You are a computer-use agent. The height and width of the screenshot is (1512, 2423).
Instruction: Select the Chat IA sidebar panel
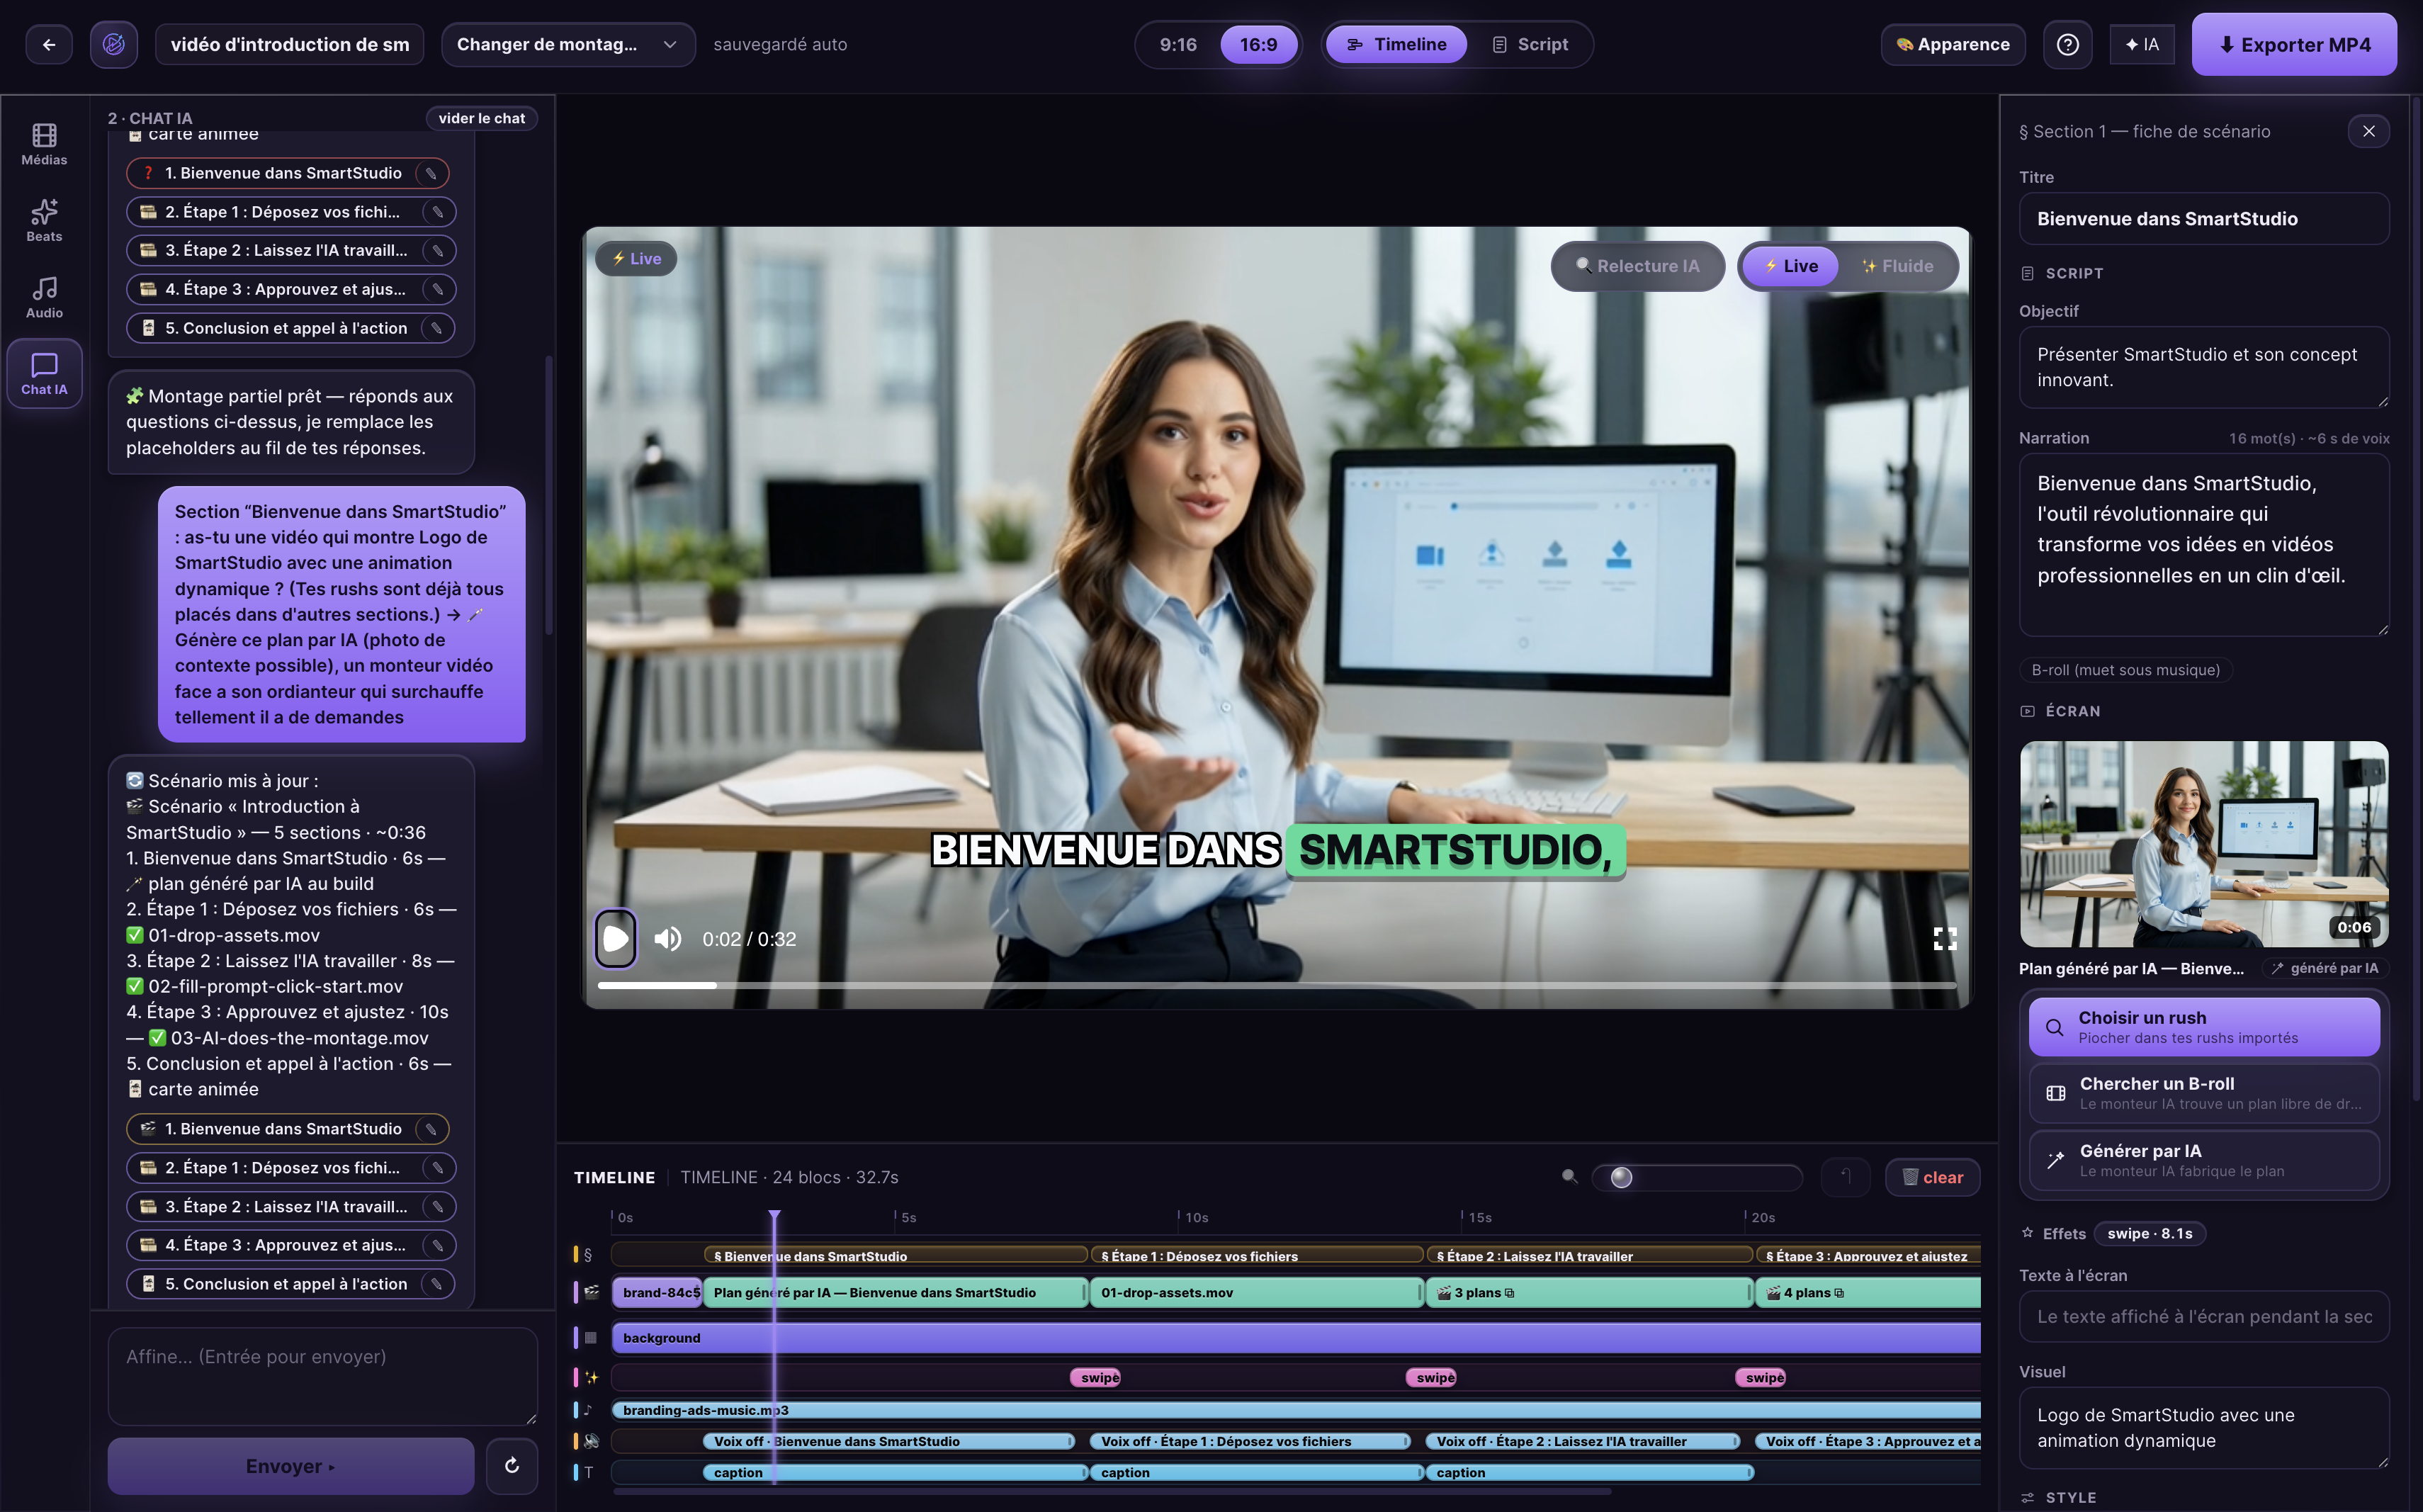tap(44, 374)
